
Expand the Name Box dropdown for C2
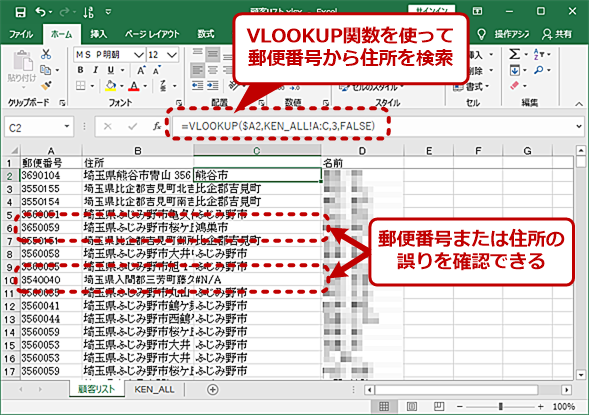click(x=67, y=127)
